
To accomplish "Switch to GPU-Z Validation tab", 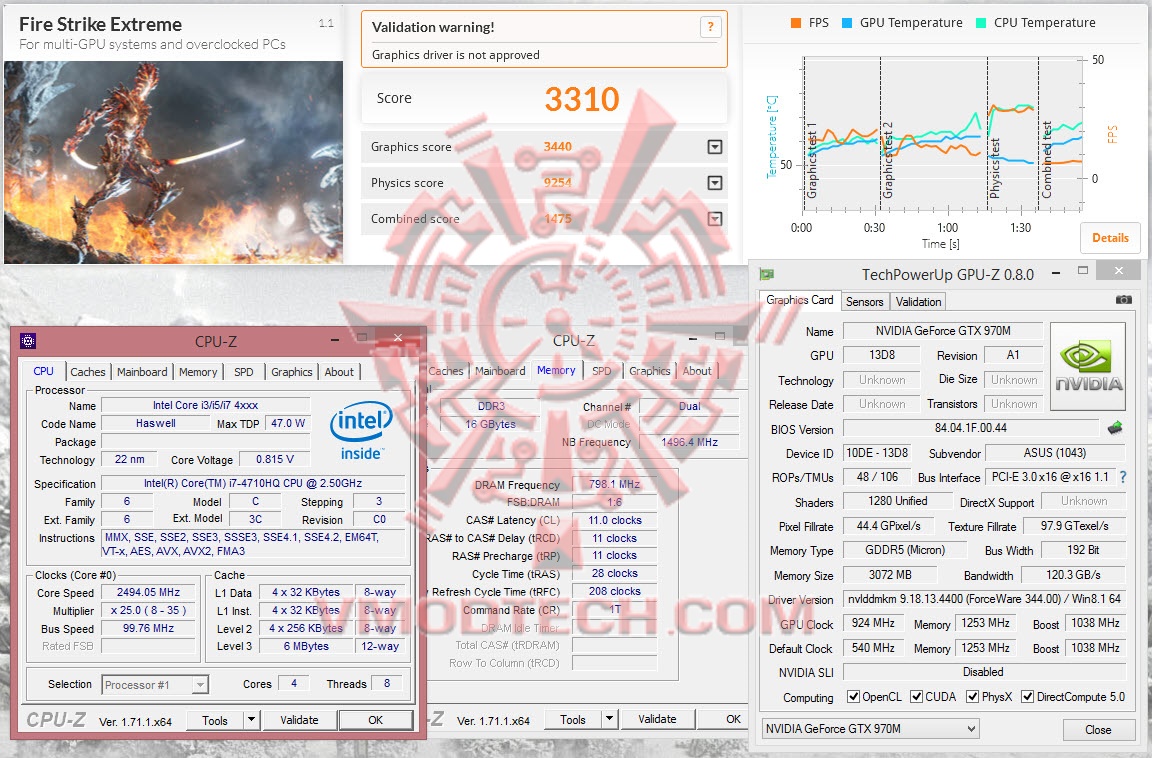I will point(918,301).
